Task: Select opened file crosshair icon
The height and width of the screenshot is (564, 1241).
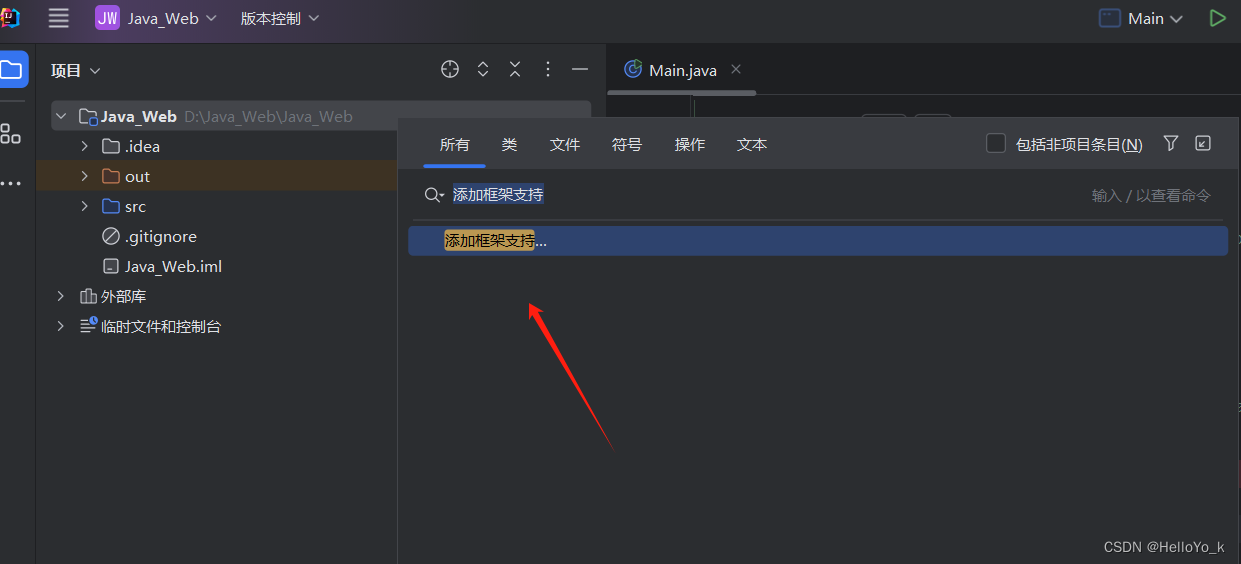Action: [x=450, y=69]
